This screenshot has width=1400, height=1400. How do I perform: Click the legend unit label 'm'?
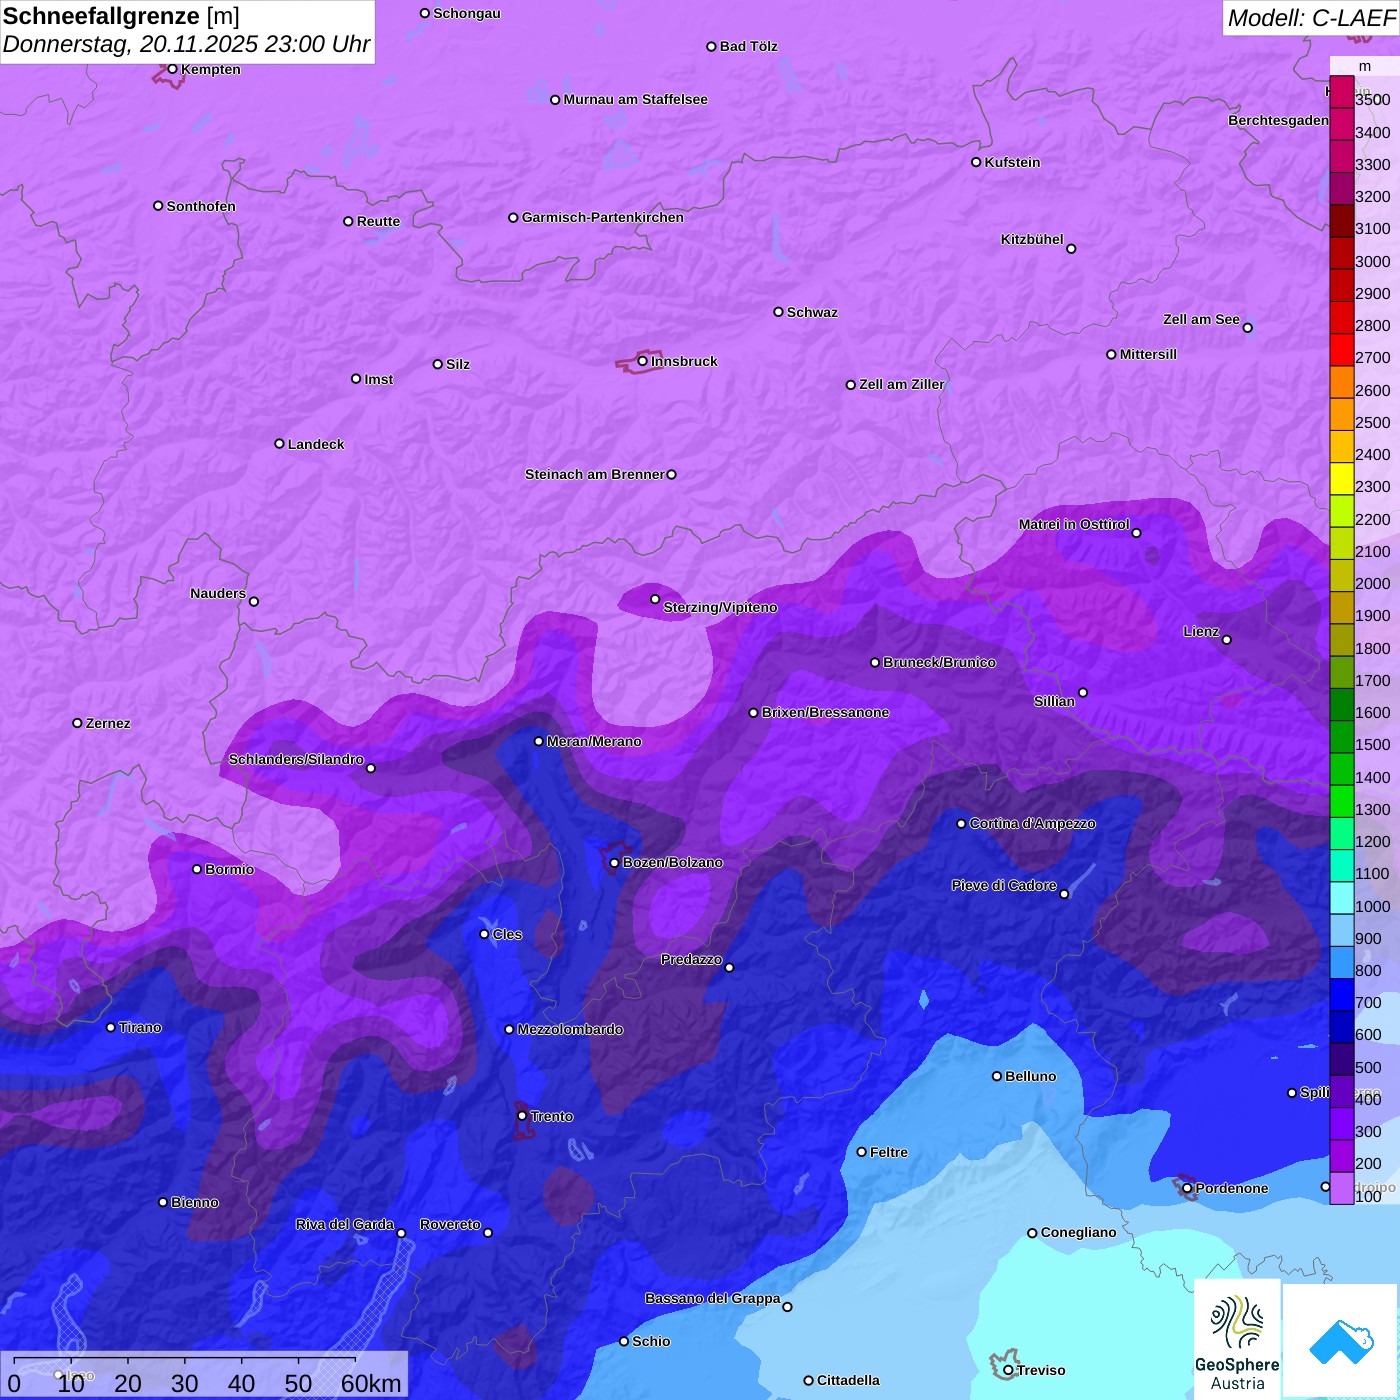coord(1365,66)
